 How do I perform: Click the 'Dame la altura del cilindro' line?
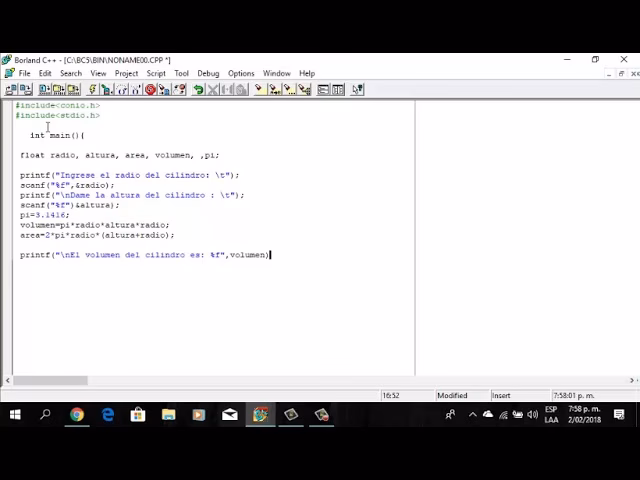132,196
